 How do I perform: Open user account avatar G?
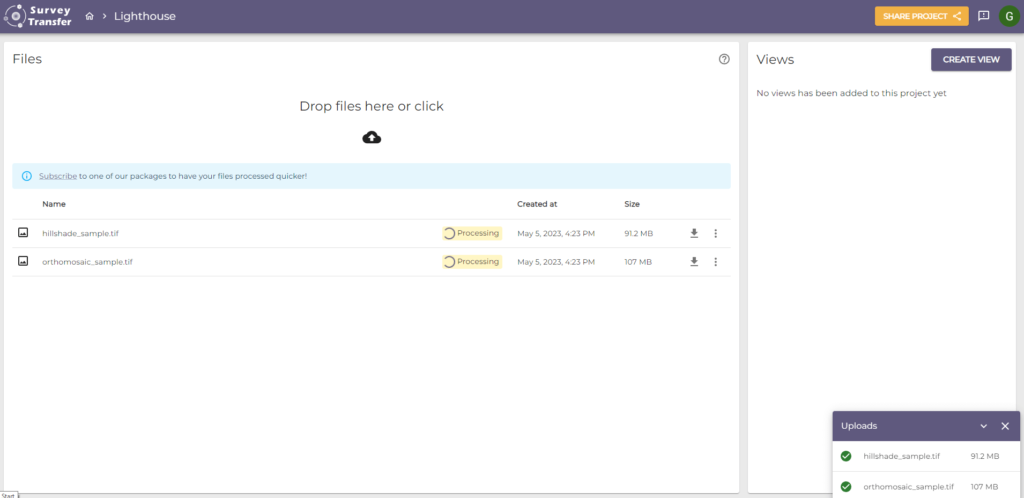pos(1008,16)
